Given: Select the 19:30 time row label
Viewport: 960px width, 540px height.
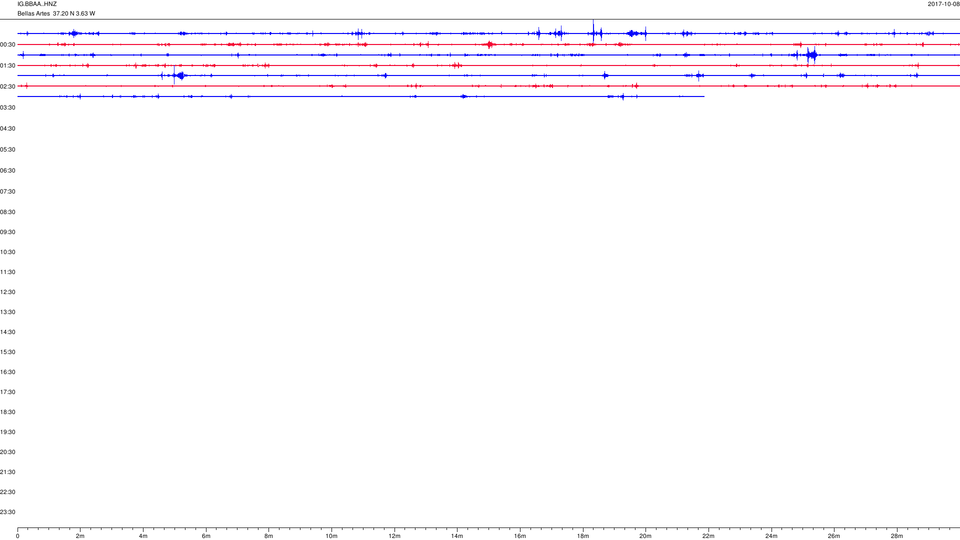Looking at the screenshot, I should coord(7,432).
